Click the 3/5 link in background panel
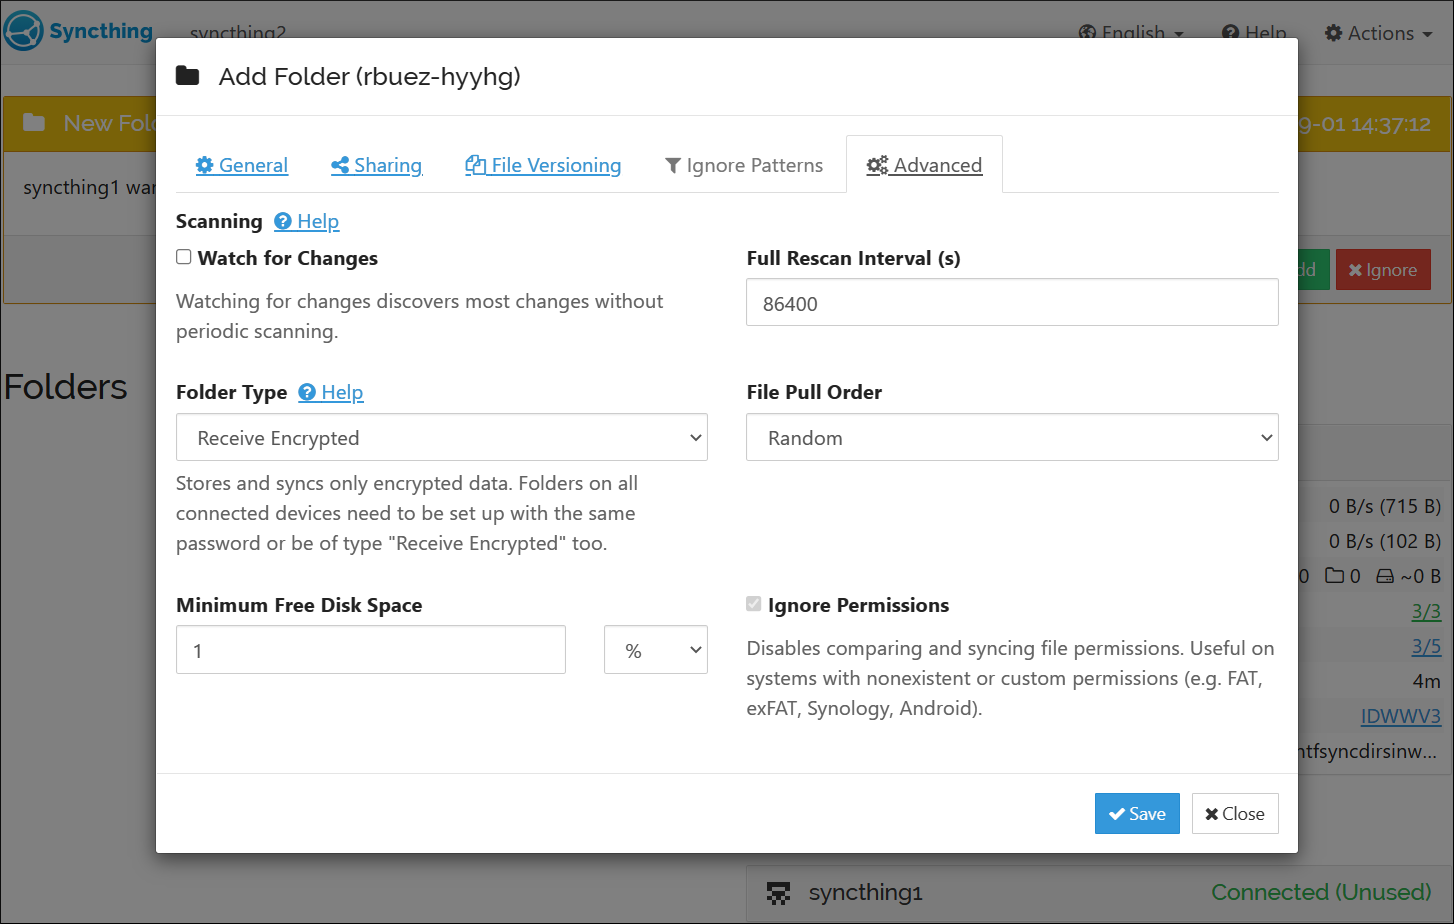 (1426, 646)
